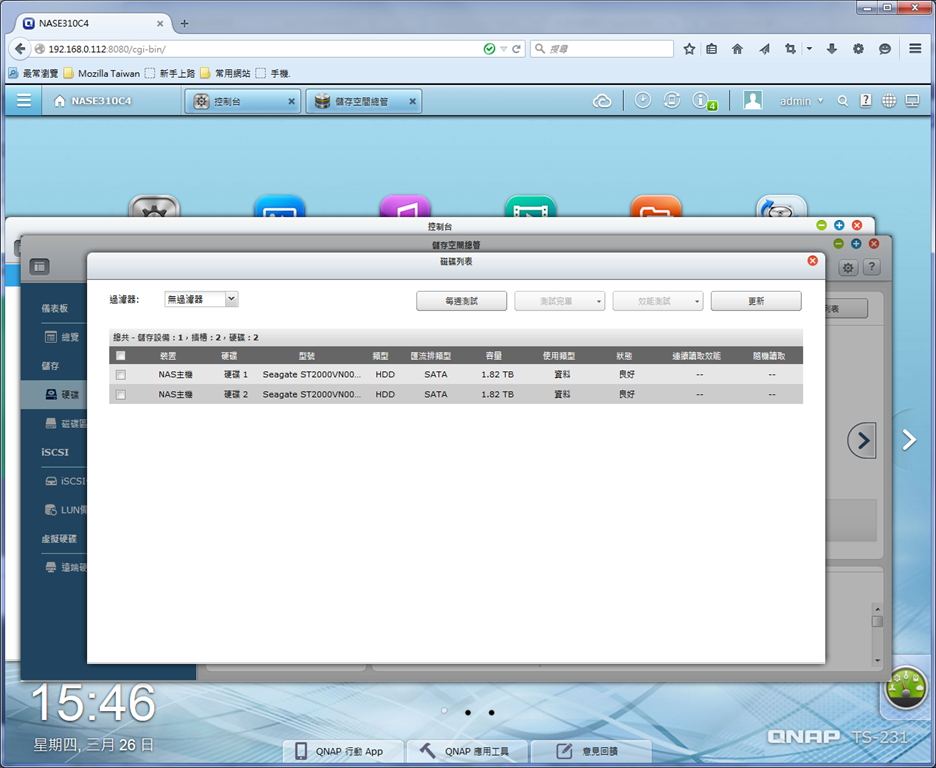
Task: Select the NASE310C4 browser tab
Action: point(94,23)
